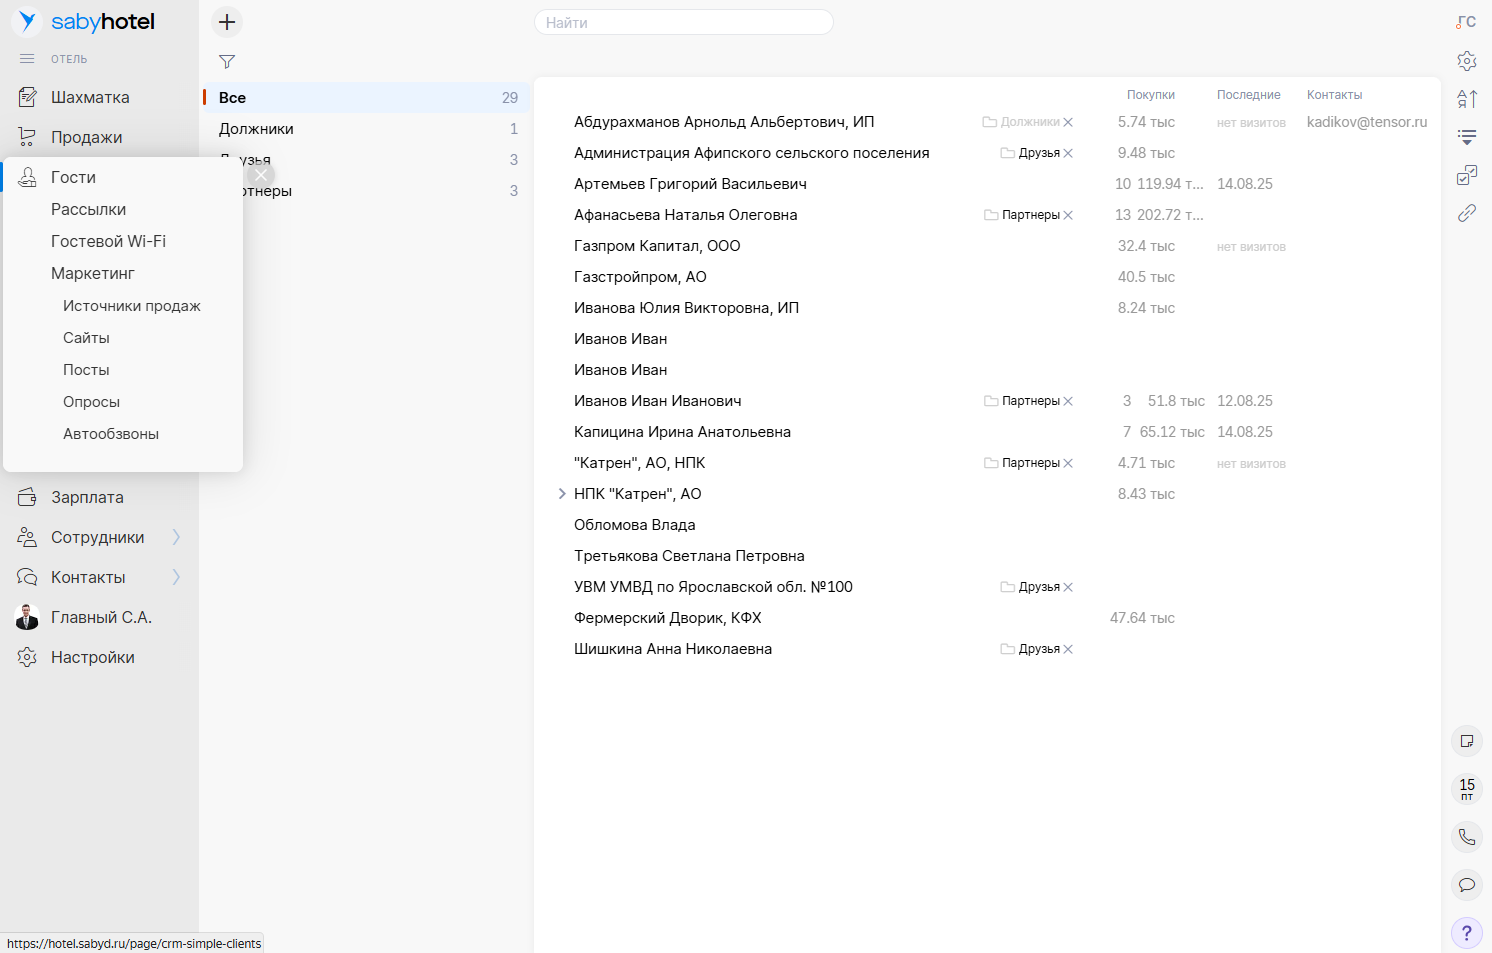The image size is (1492, 953).
Task: Open the calendar showing 15 ПТ
Action: pos(1467,789)
